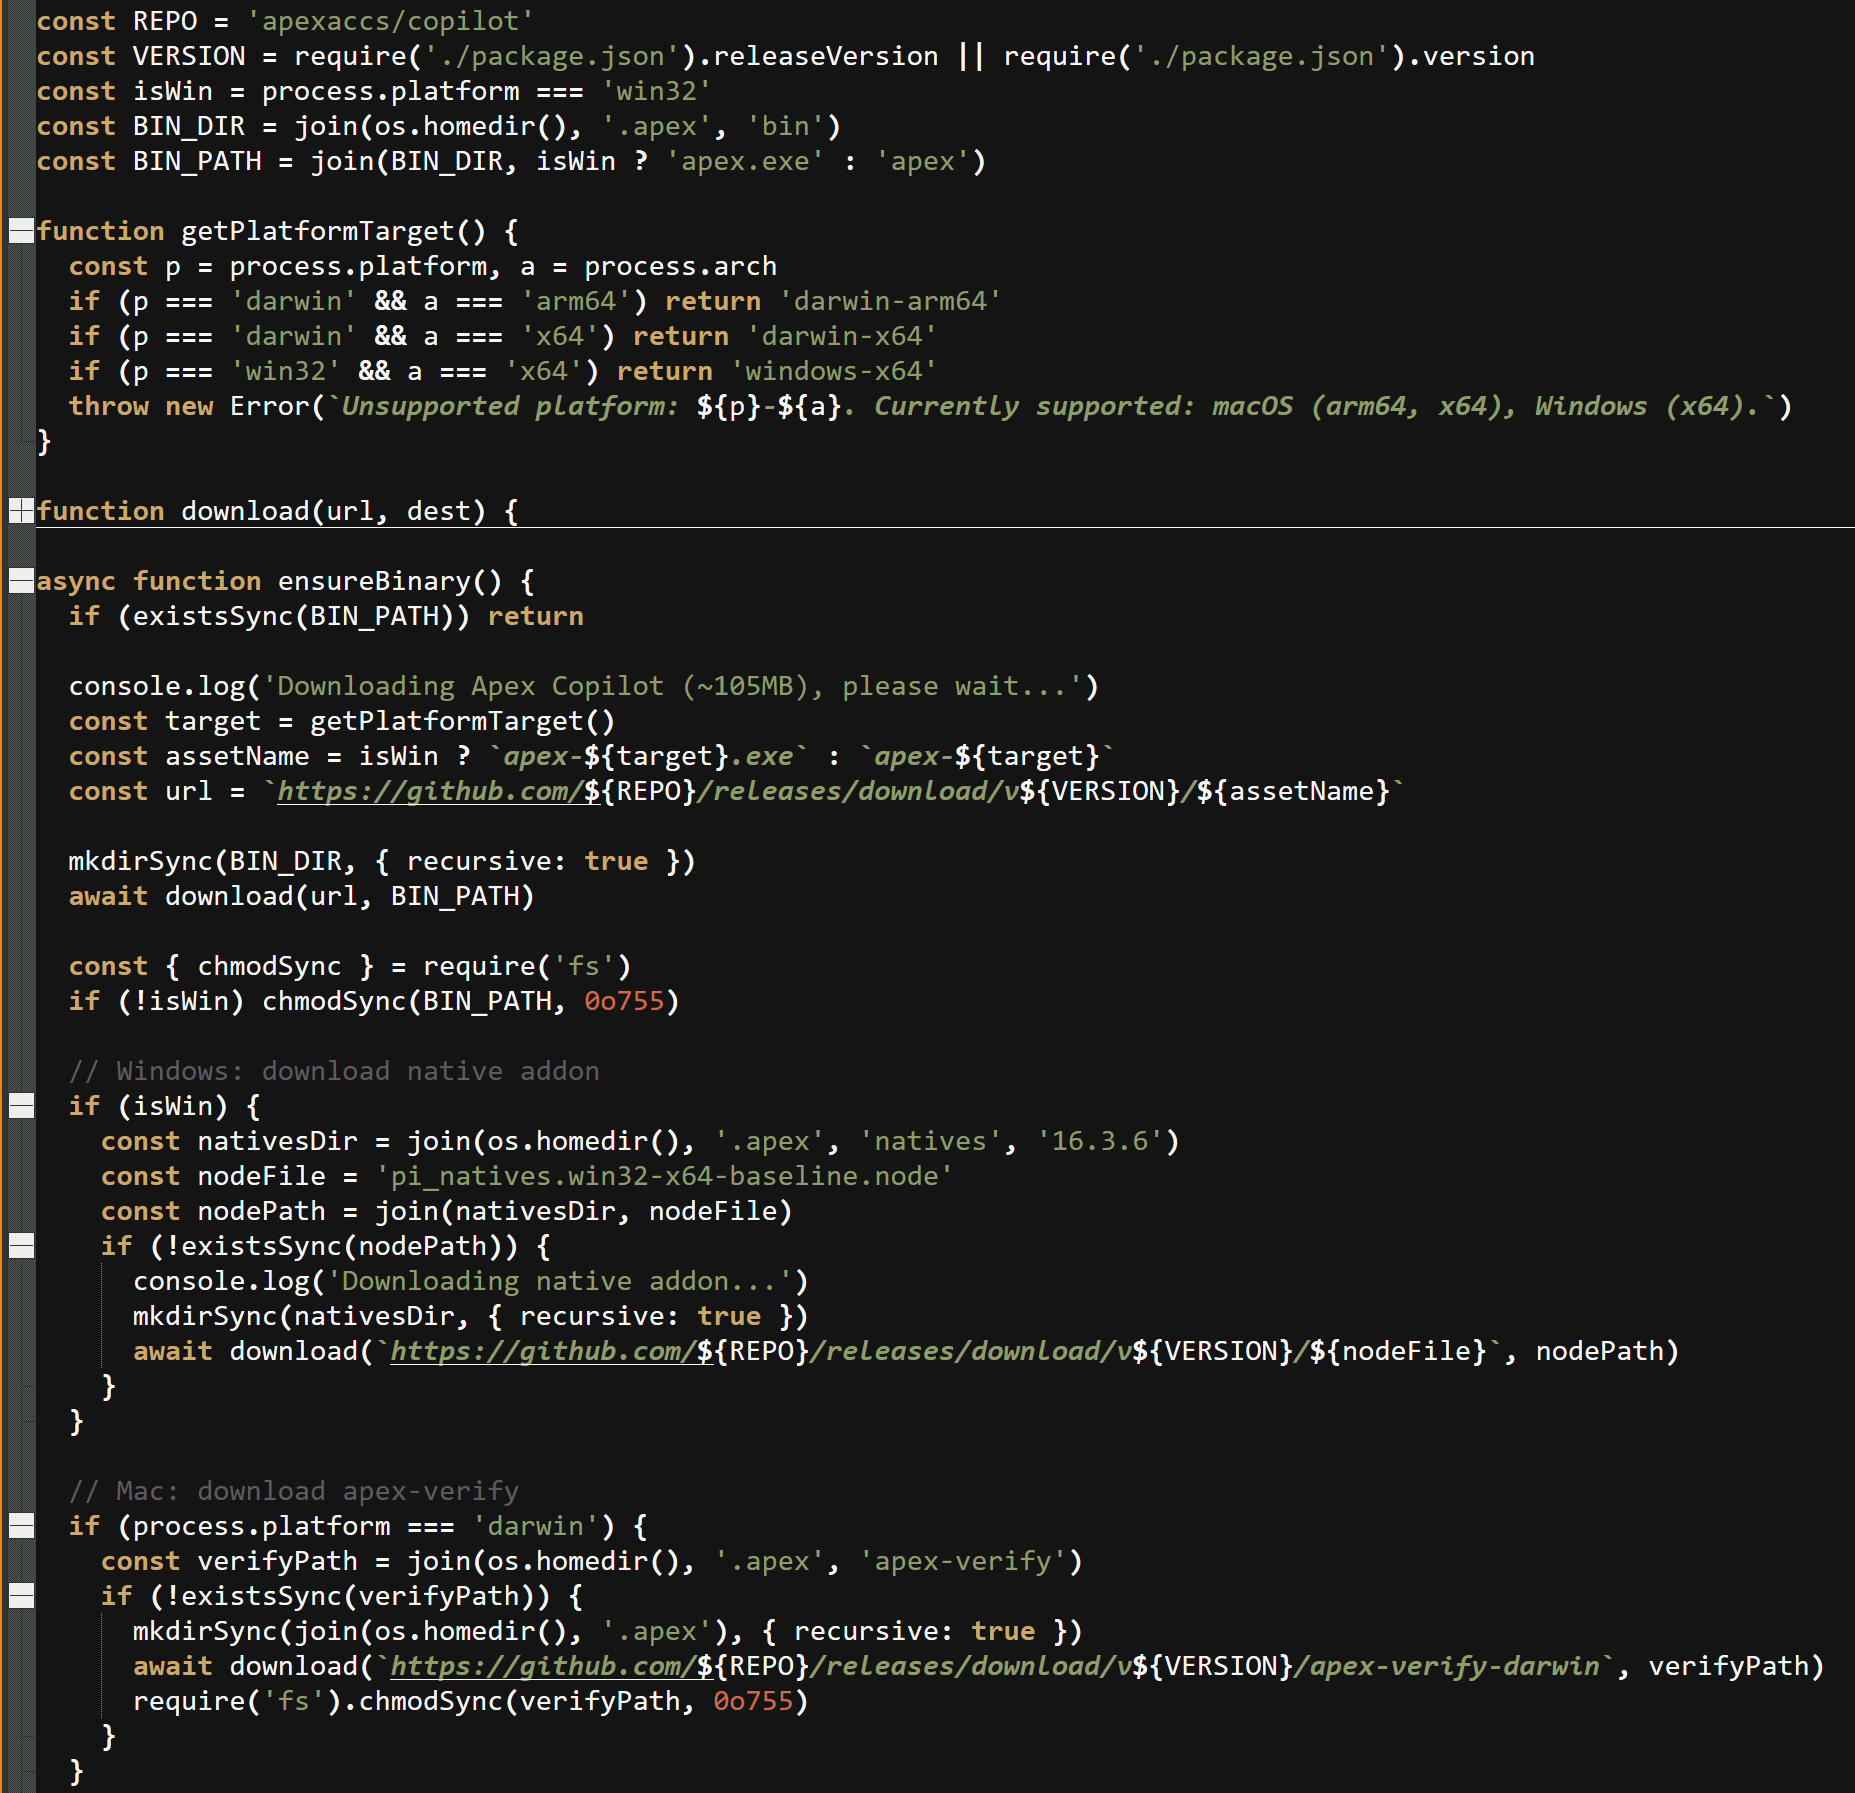
Task: Click the '16.3.6' version string
Action: (1099, 1141)
